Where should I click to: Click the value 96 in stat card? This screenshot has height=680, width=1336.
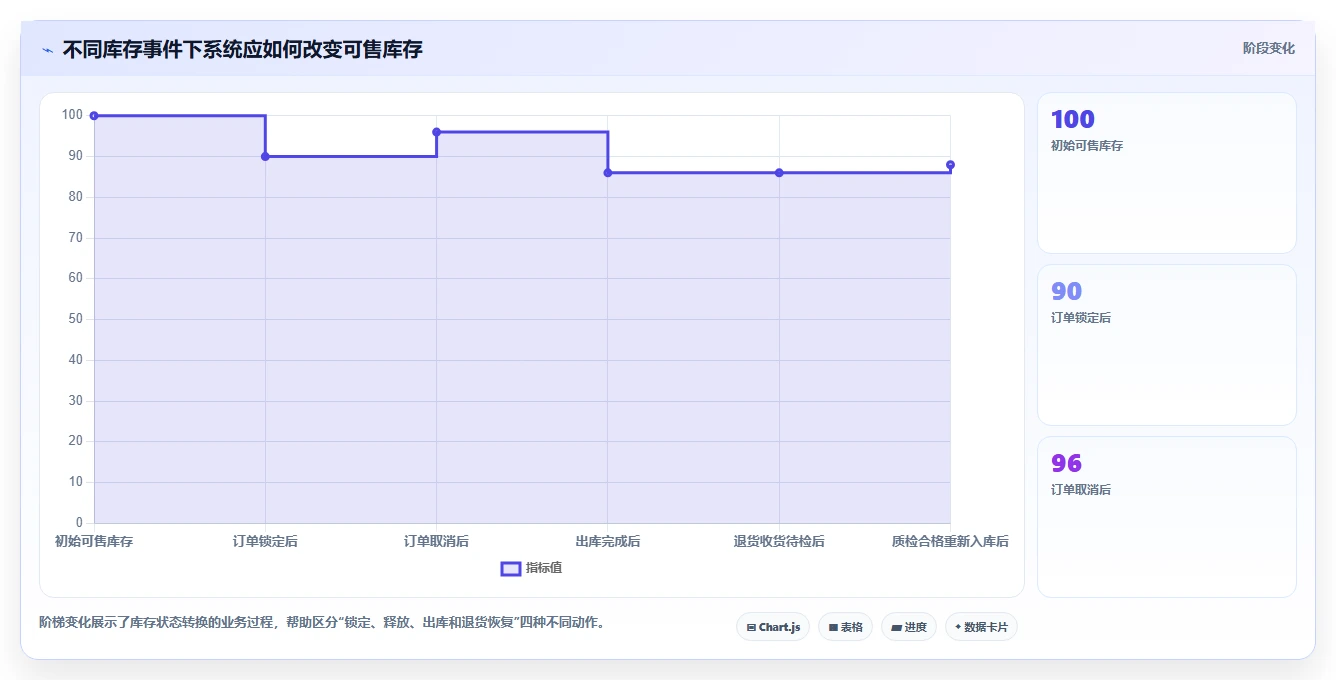1066,463
